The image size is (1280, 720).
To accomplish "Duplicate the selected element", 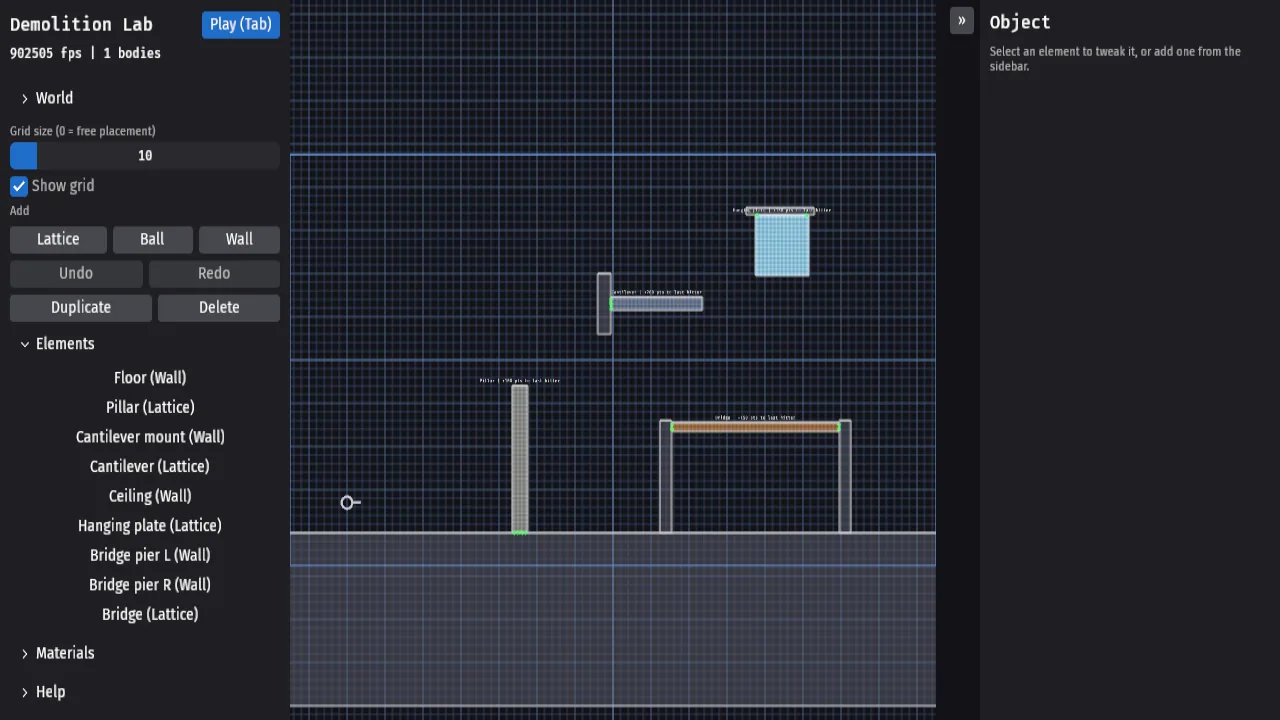I will [x=81, y=307].
